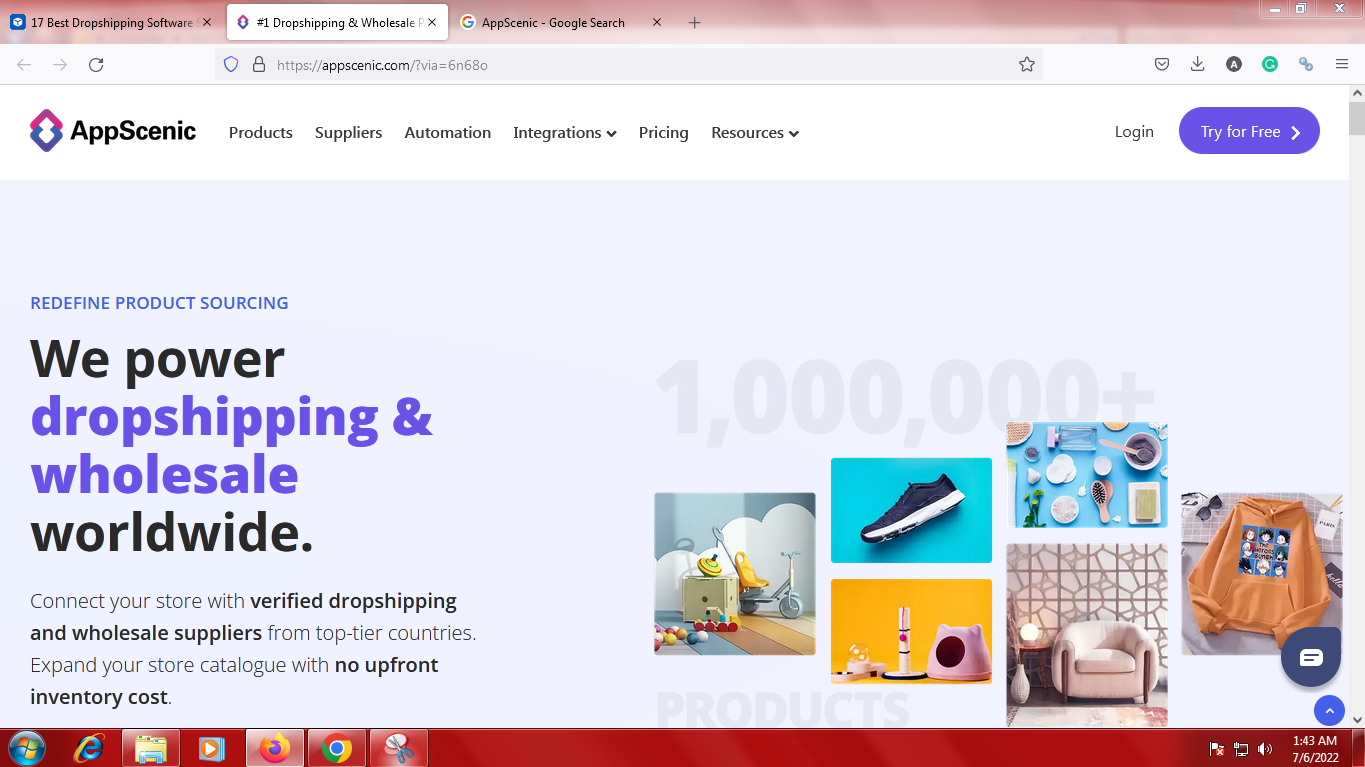Open the Firefox Downloads panel
The width and height of the screenshot is (1365, 767).
(x=1198, y=64)
